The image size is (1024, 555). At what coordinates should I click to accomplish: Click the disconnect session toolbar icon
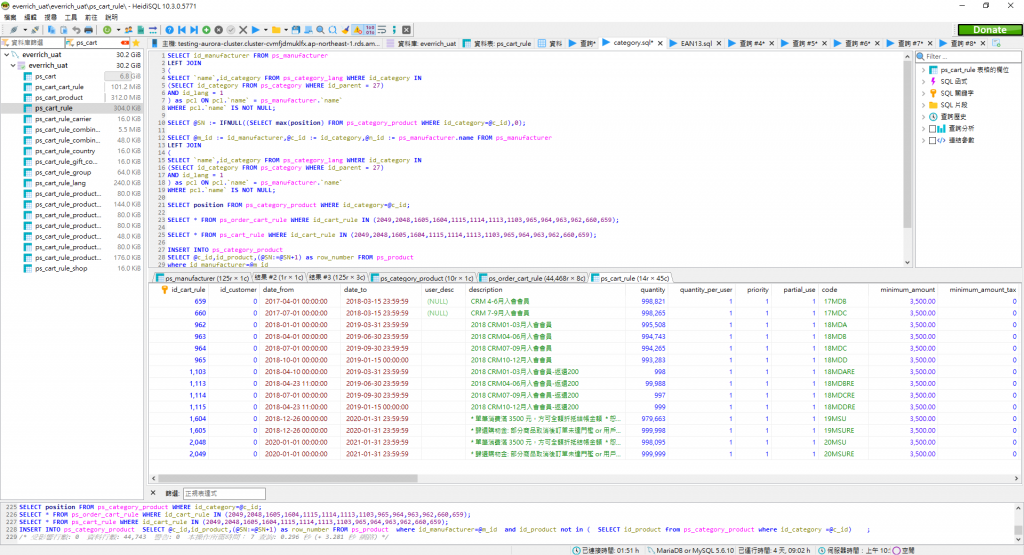click(35, 30)
